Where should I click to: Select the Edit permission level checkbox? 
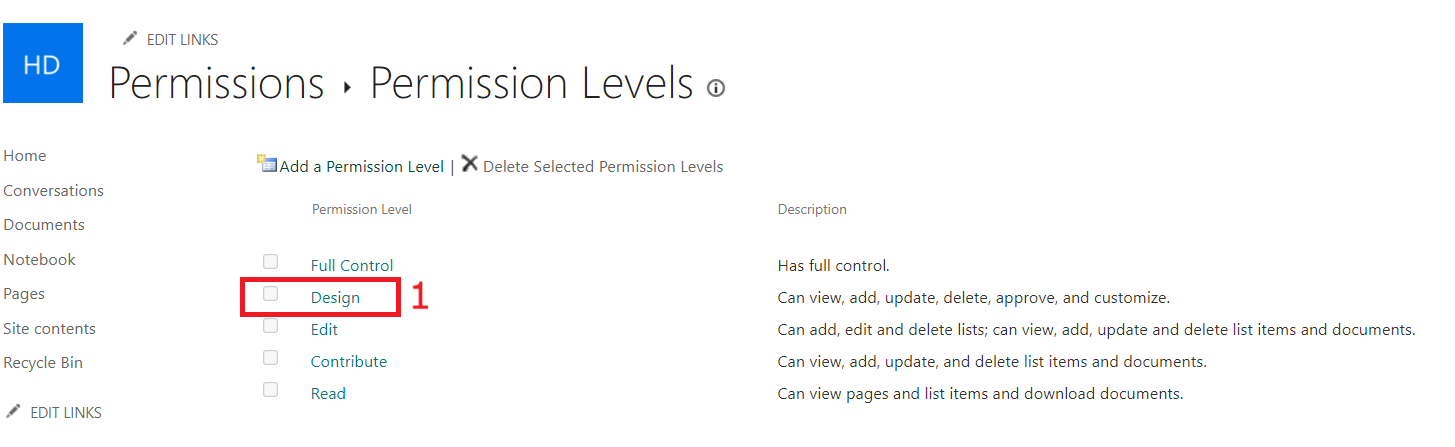tap(270, 326)
